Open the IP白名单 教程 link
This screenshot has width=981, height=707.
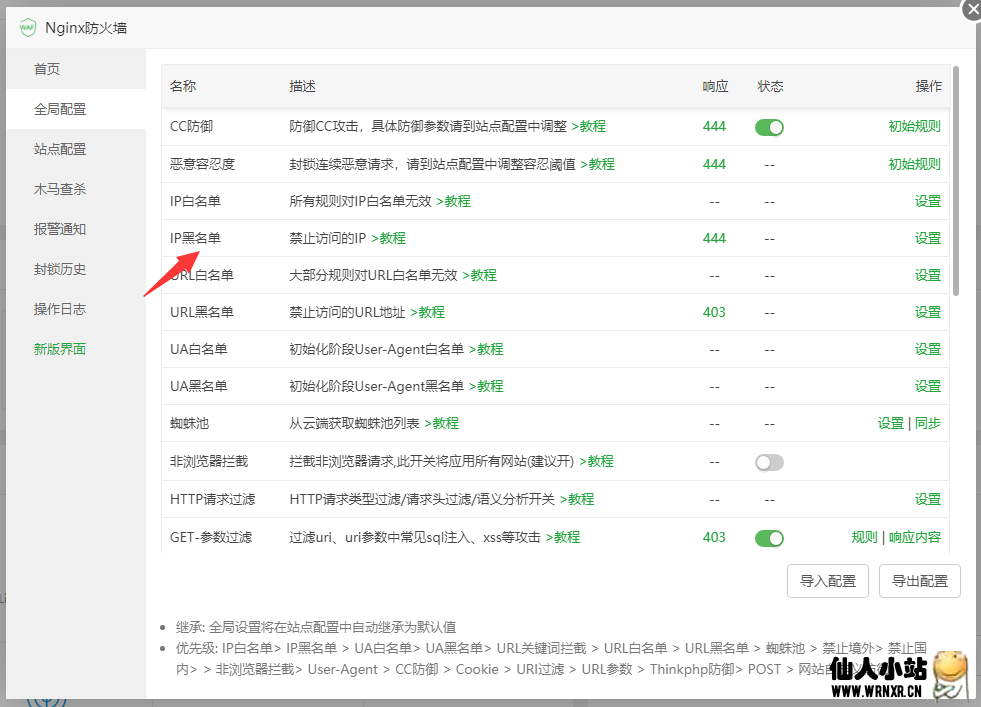coord(454,201)
